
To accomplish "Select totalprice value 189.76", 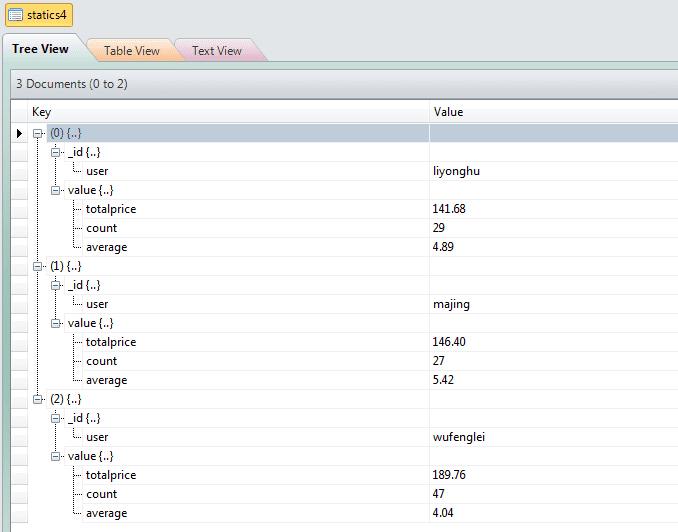I will tap(449, 475).
